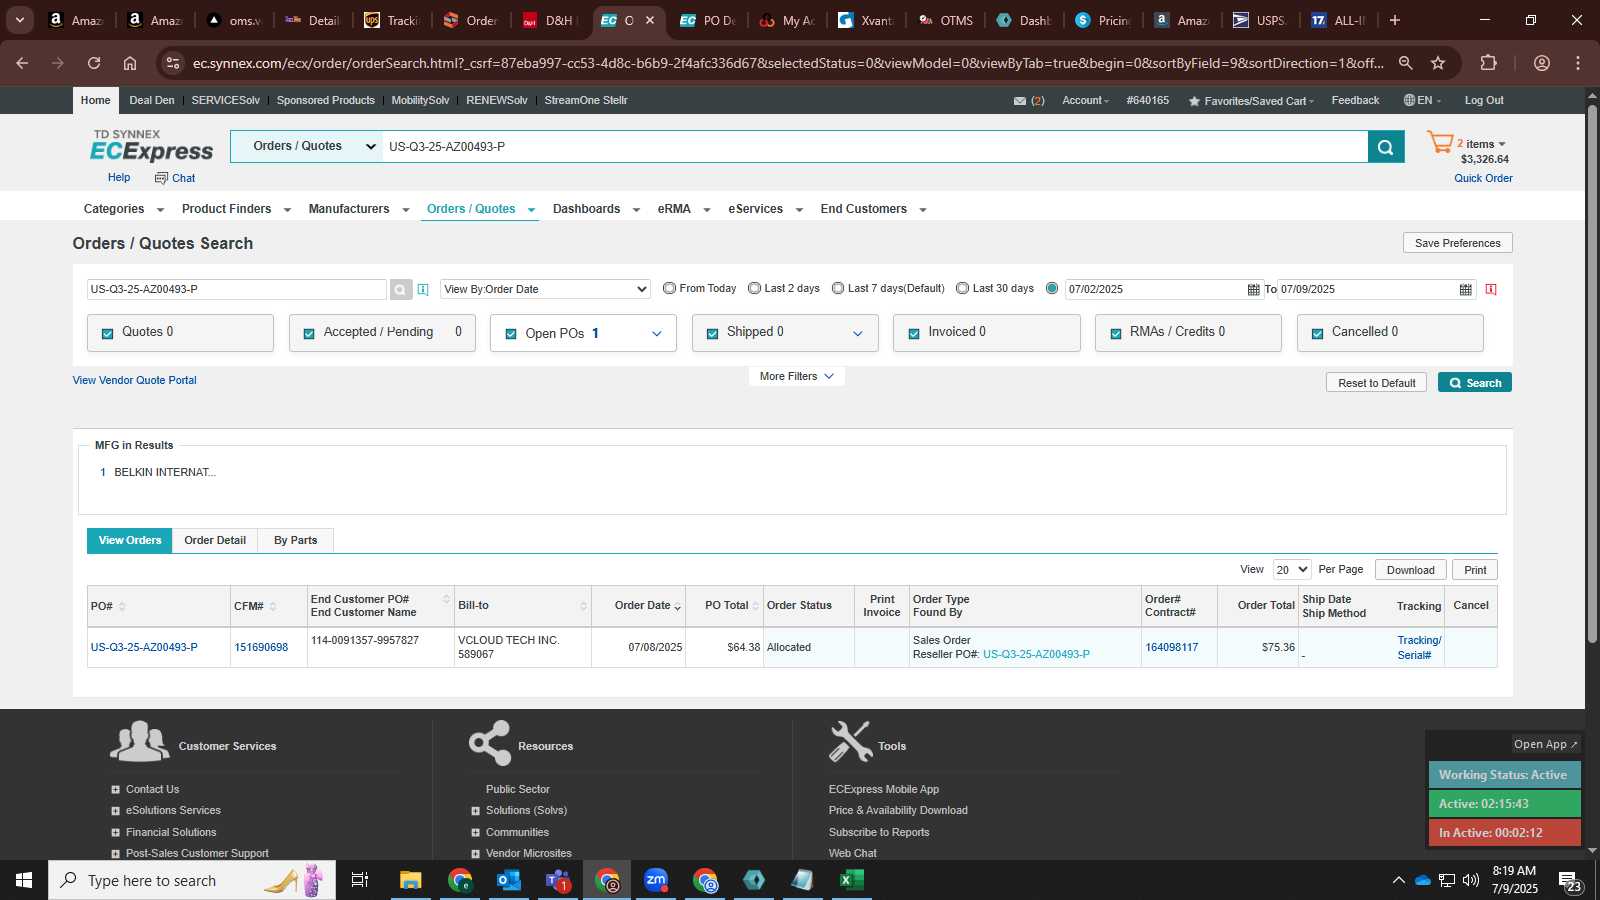This screenshot has height=900, width=1600.
Task: Click Reset to Default
Action: (x=1377, y=383)
